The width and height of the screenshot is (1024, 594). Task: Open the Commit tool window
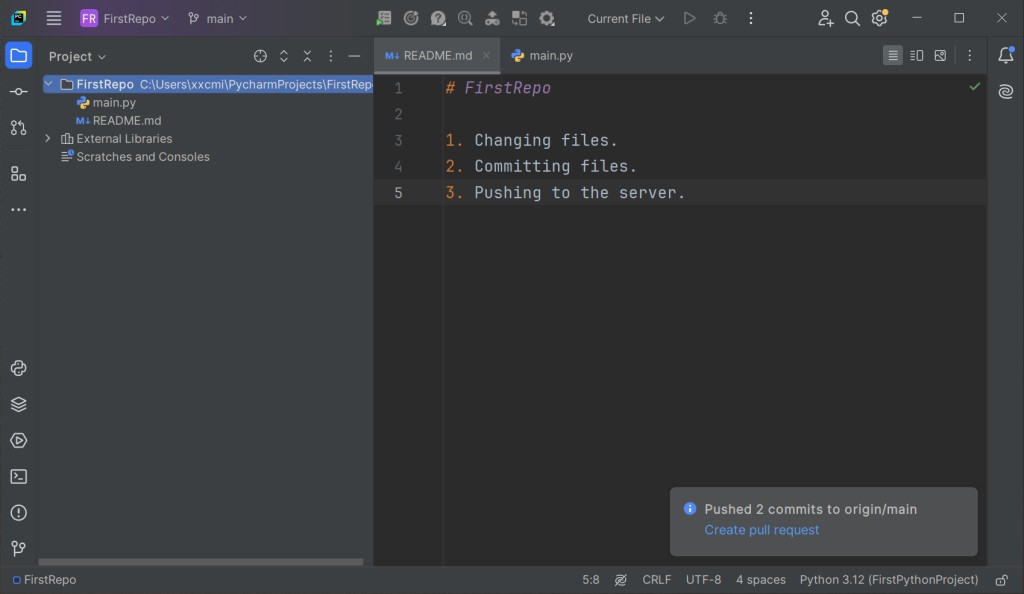click(x=18, y=92)
